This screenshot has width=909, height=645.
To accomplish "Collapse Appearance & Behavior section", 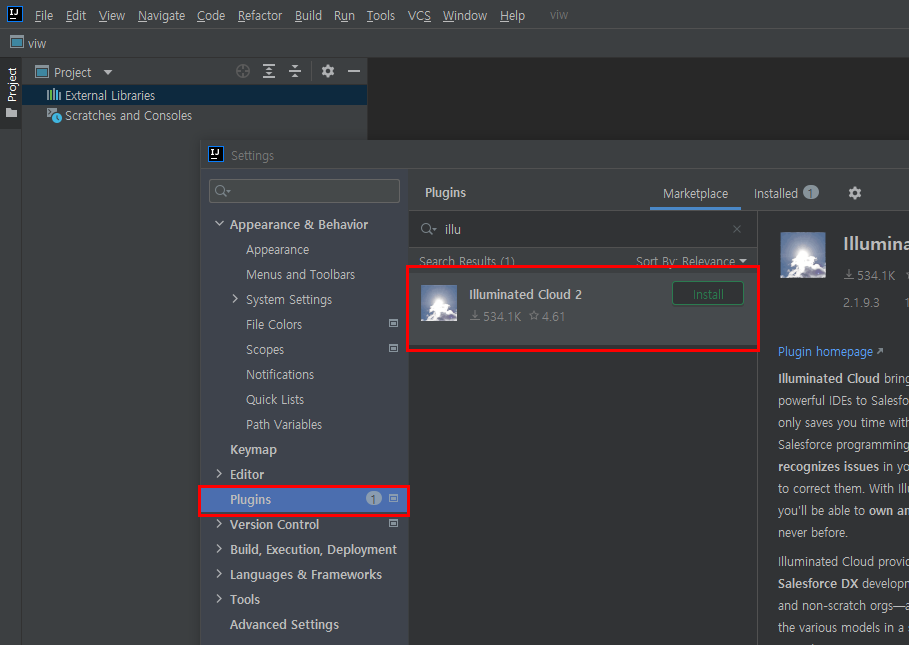I will coord(219,224).
